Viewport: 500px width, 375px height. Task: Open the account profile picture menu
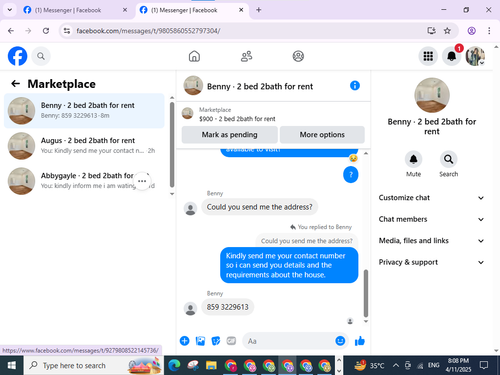(x=475, y=56)
